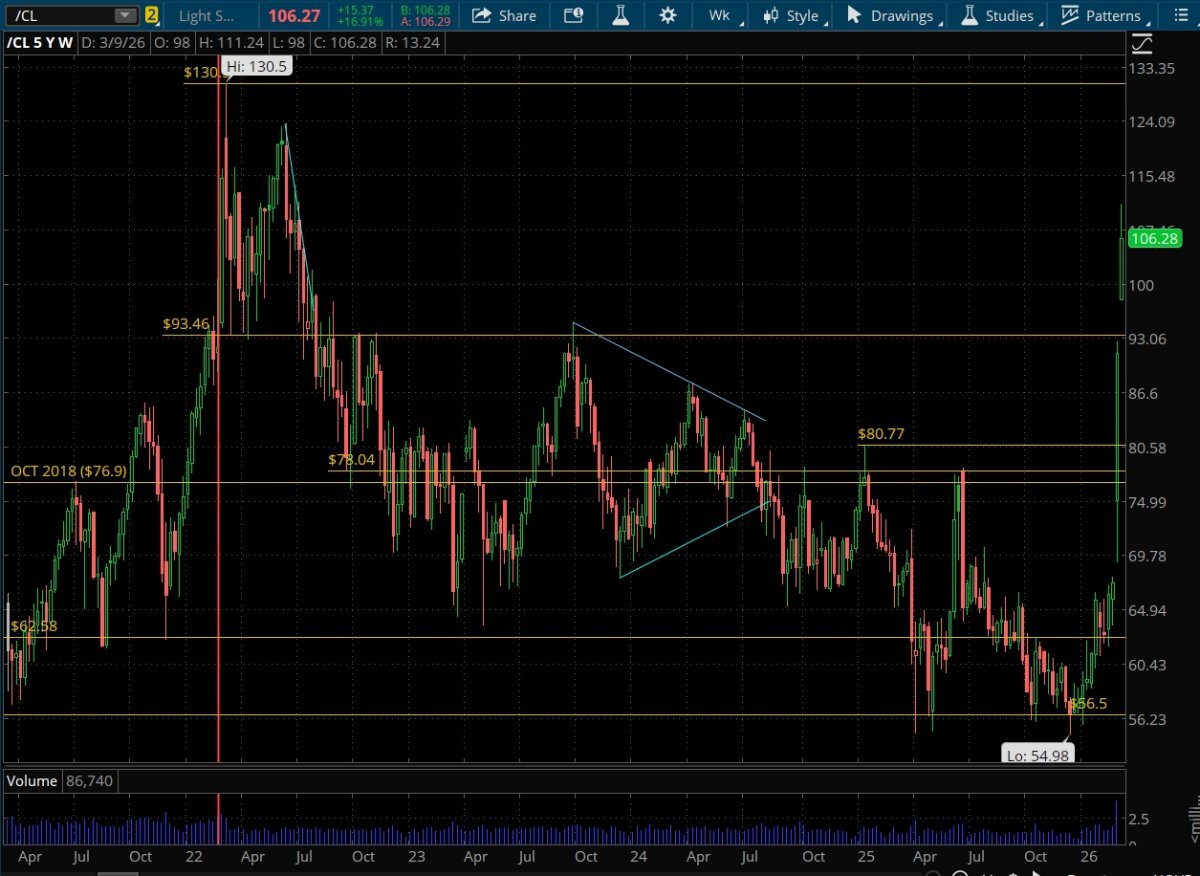1200x876 pixels.
Task: Expand the /CL symbol dropdown arrow
Action: pyautogui.click(x=124, y=15)
